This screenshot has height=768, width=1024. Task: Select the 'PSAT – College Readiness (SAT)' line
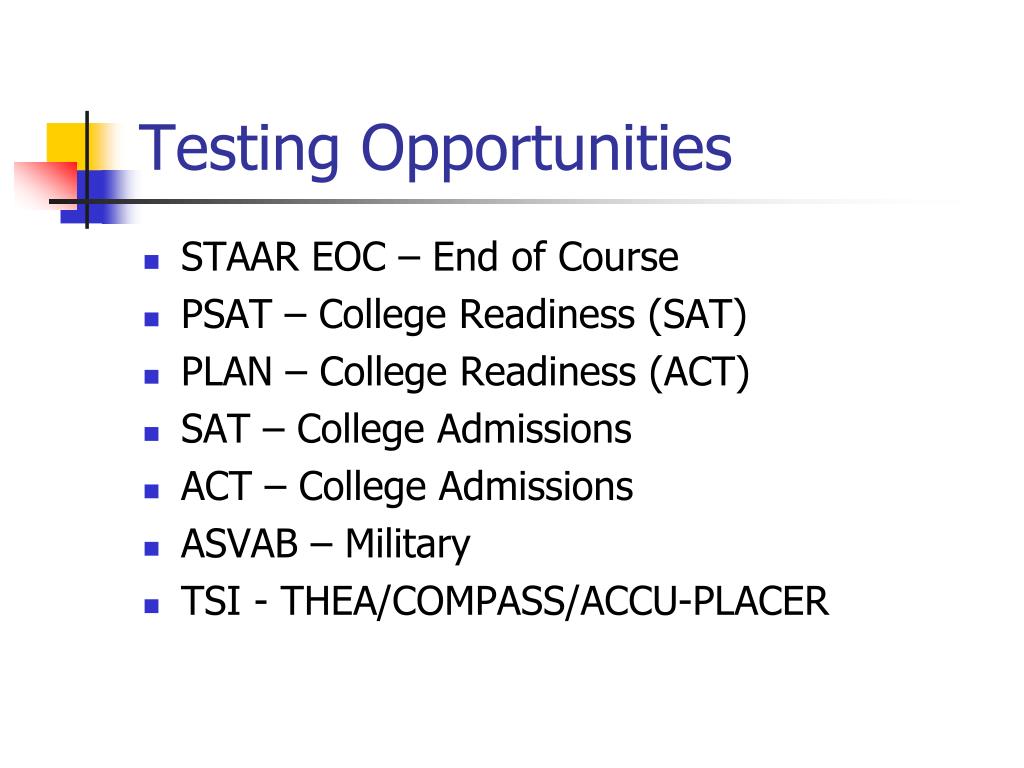click(x=464, y=315)
